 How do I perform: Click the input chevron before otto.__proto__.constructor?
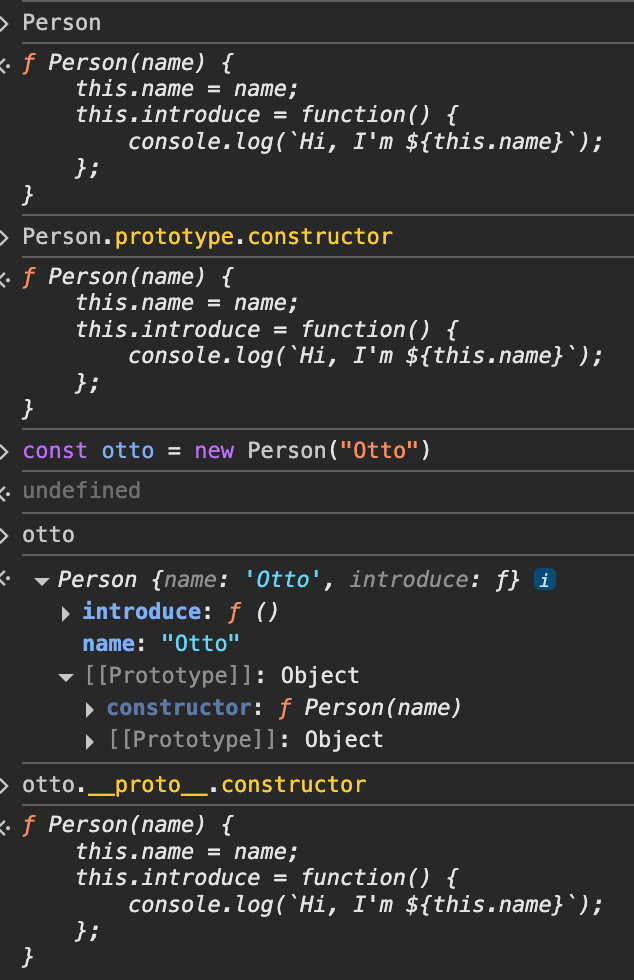tap(6, 784)
